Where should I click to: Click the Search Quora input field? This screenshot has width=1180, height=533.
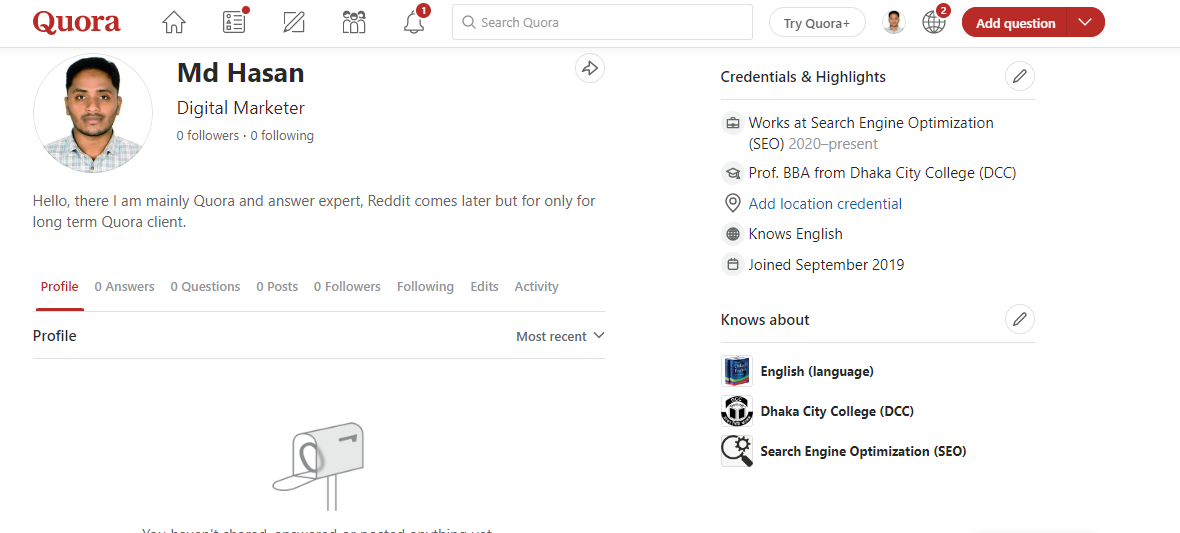[602, 23]
